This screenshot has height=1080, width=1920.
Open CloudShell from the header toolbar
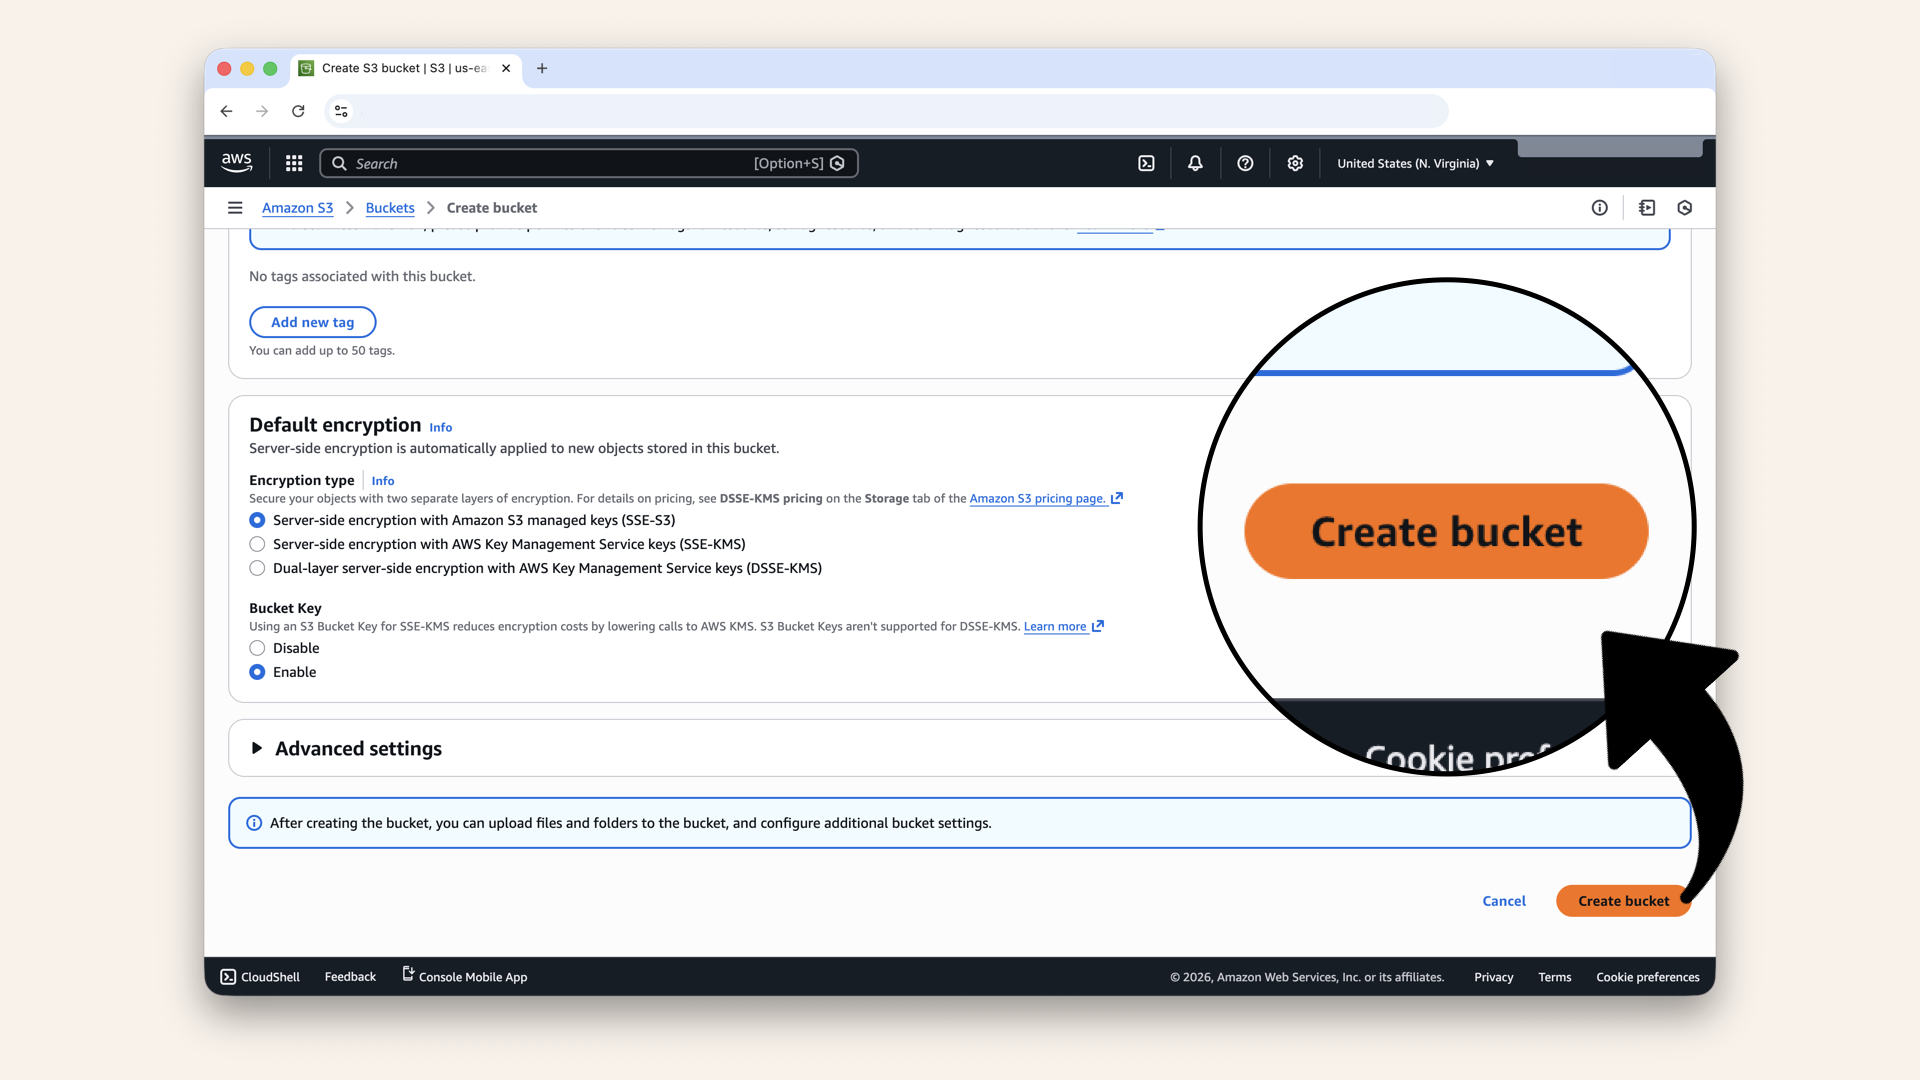1146,163
